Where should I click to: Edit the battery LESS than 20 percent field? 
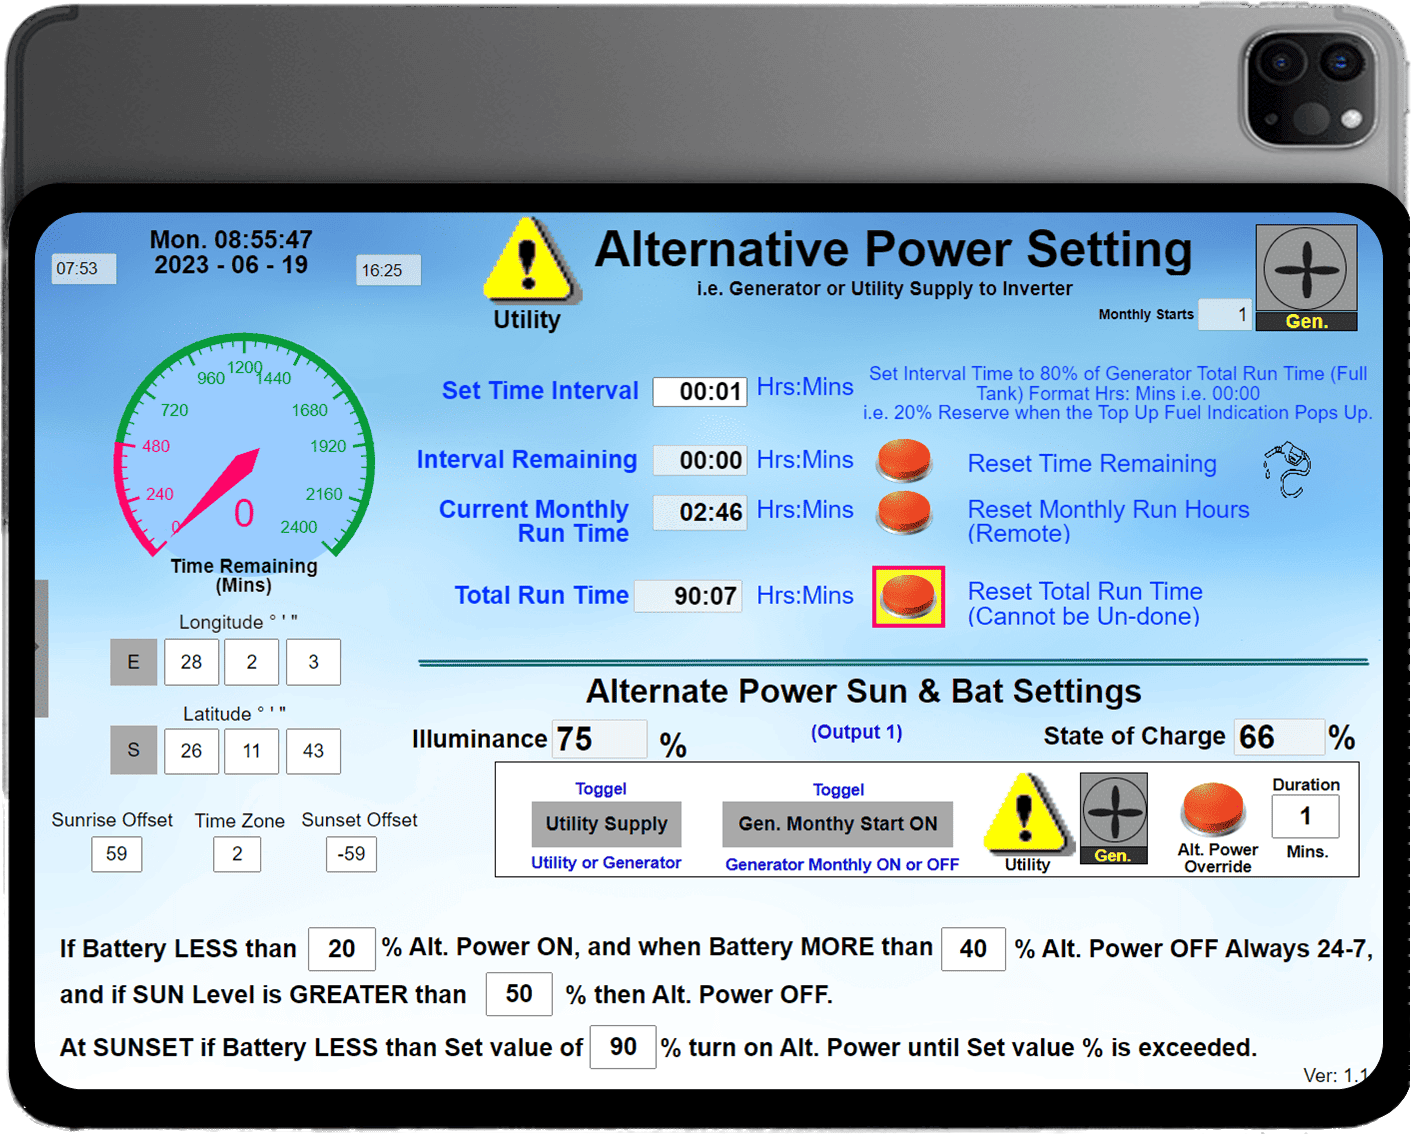pyautogui.click(x=341, y=949)
